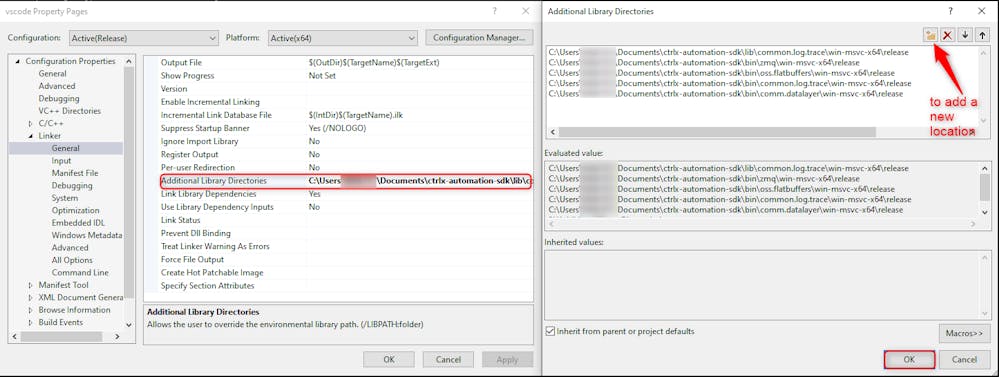
Task: Select Linker General tree item
Action: (x=66, y=148)
